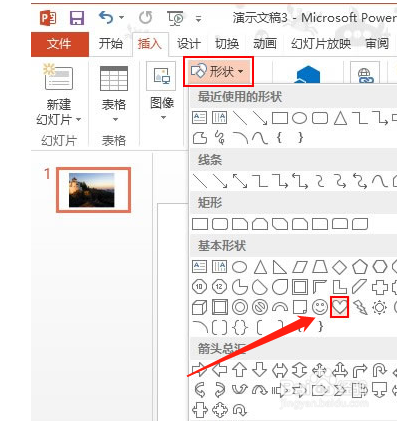Select Curved Arrow Connector in 线条

click(340, 180)
